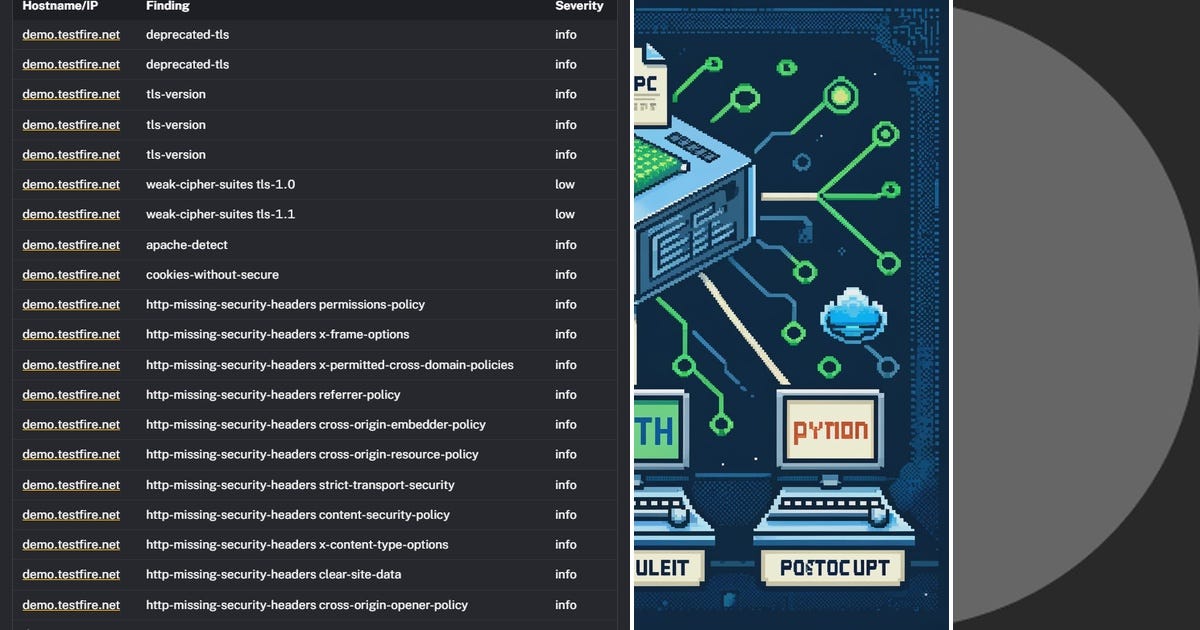Open hostname link beside cross-origin-opener-policy finding
This screenshot has height=630, width=1200.
pos(71,604)
